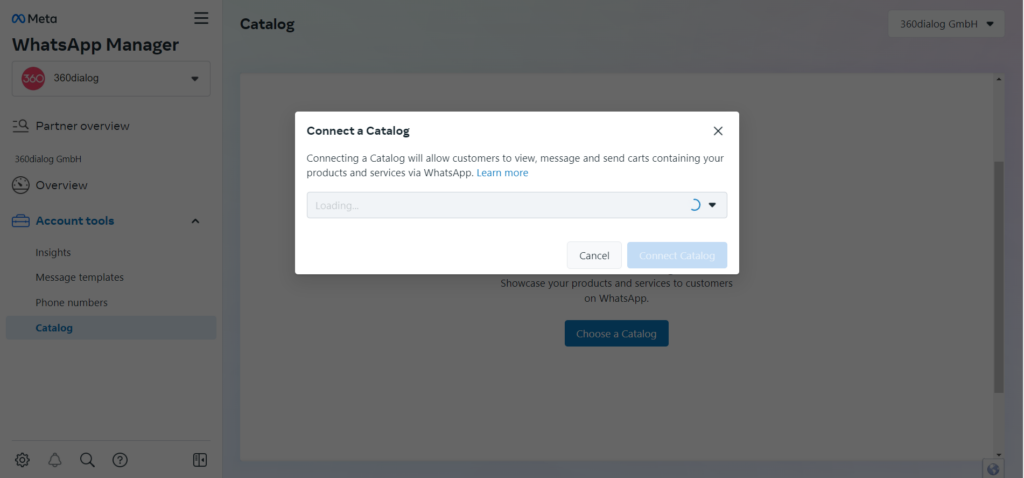The height and width of the screenshot is (478, 1024).
Task: Go to Partner overview
Action: (x=82, y=126)
